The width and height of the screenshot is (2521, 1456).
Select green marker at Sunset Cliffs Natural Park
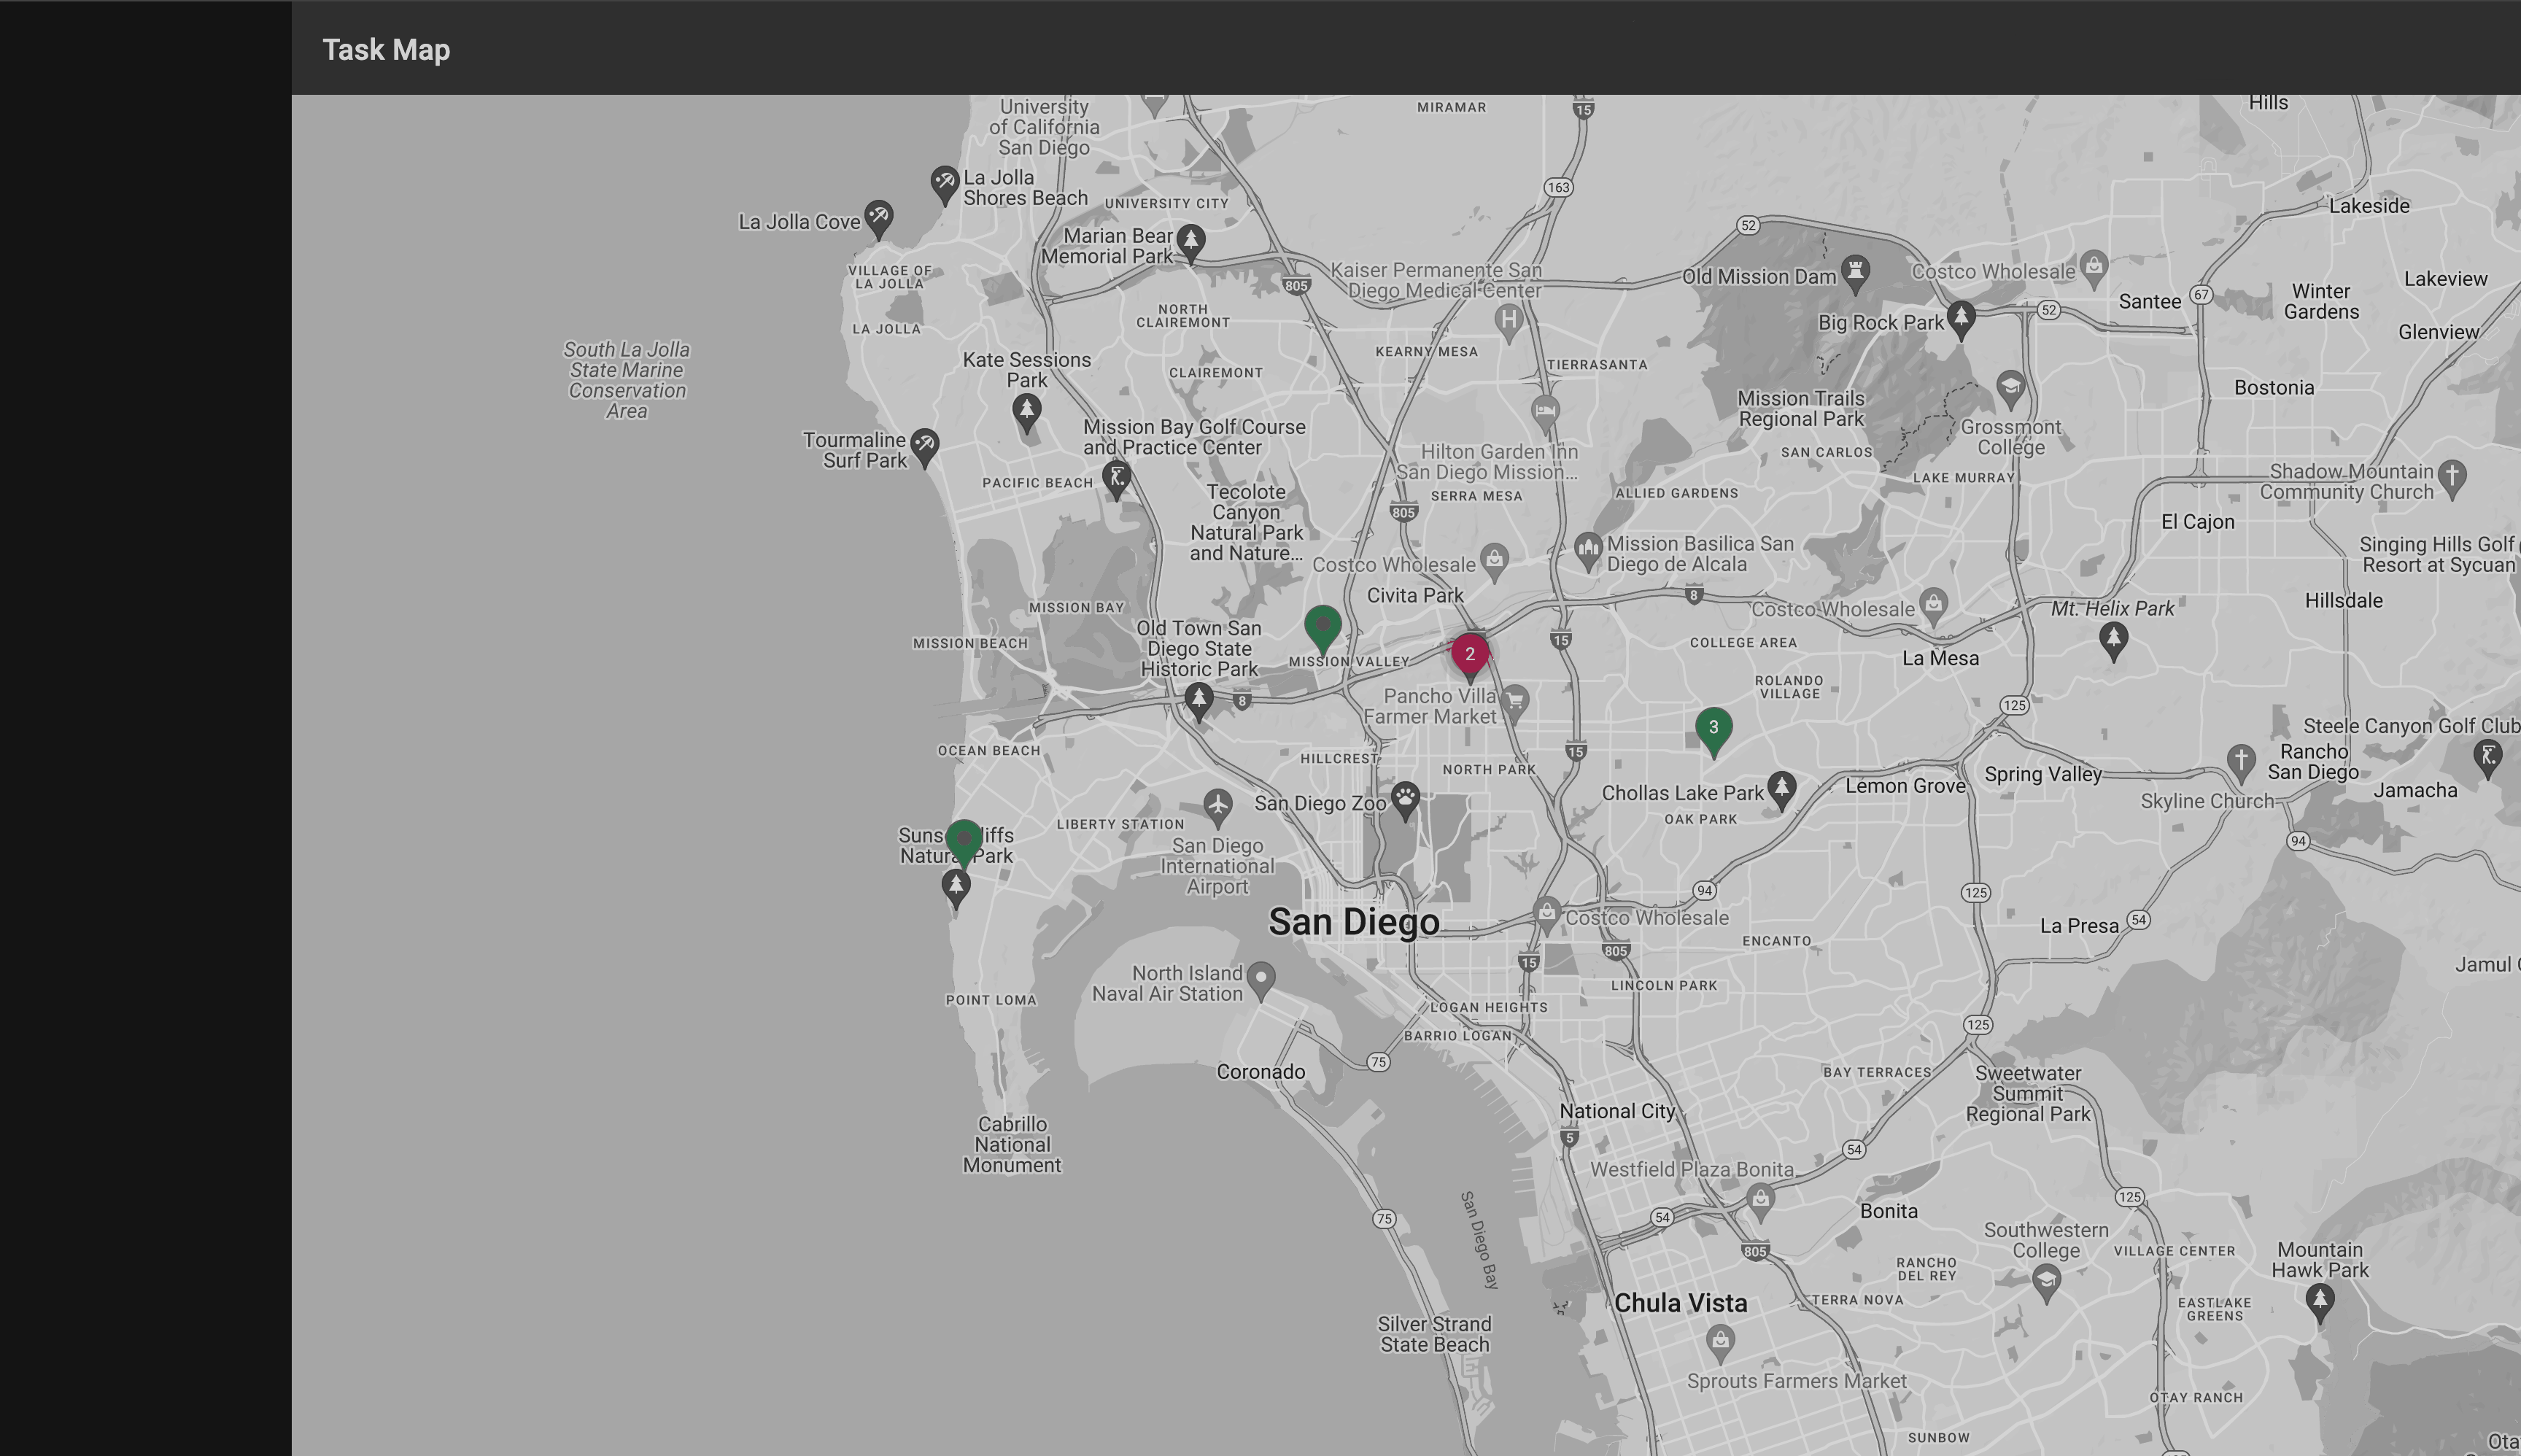[x=963, y=840]
